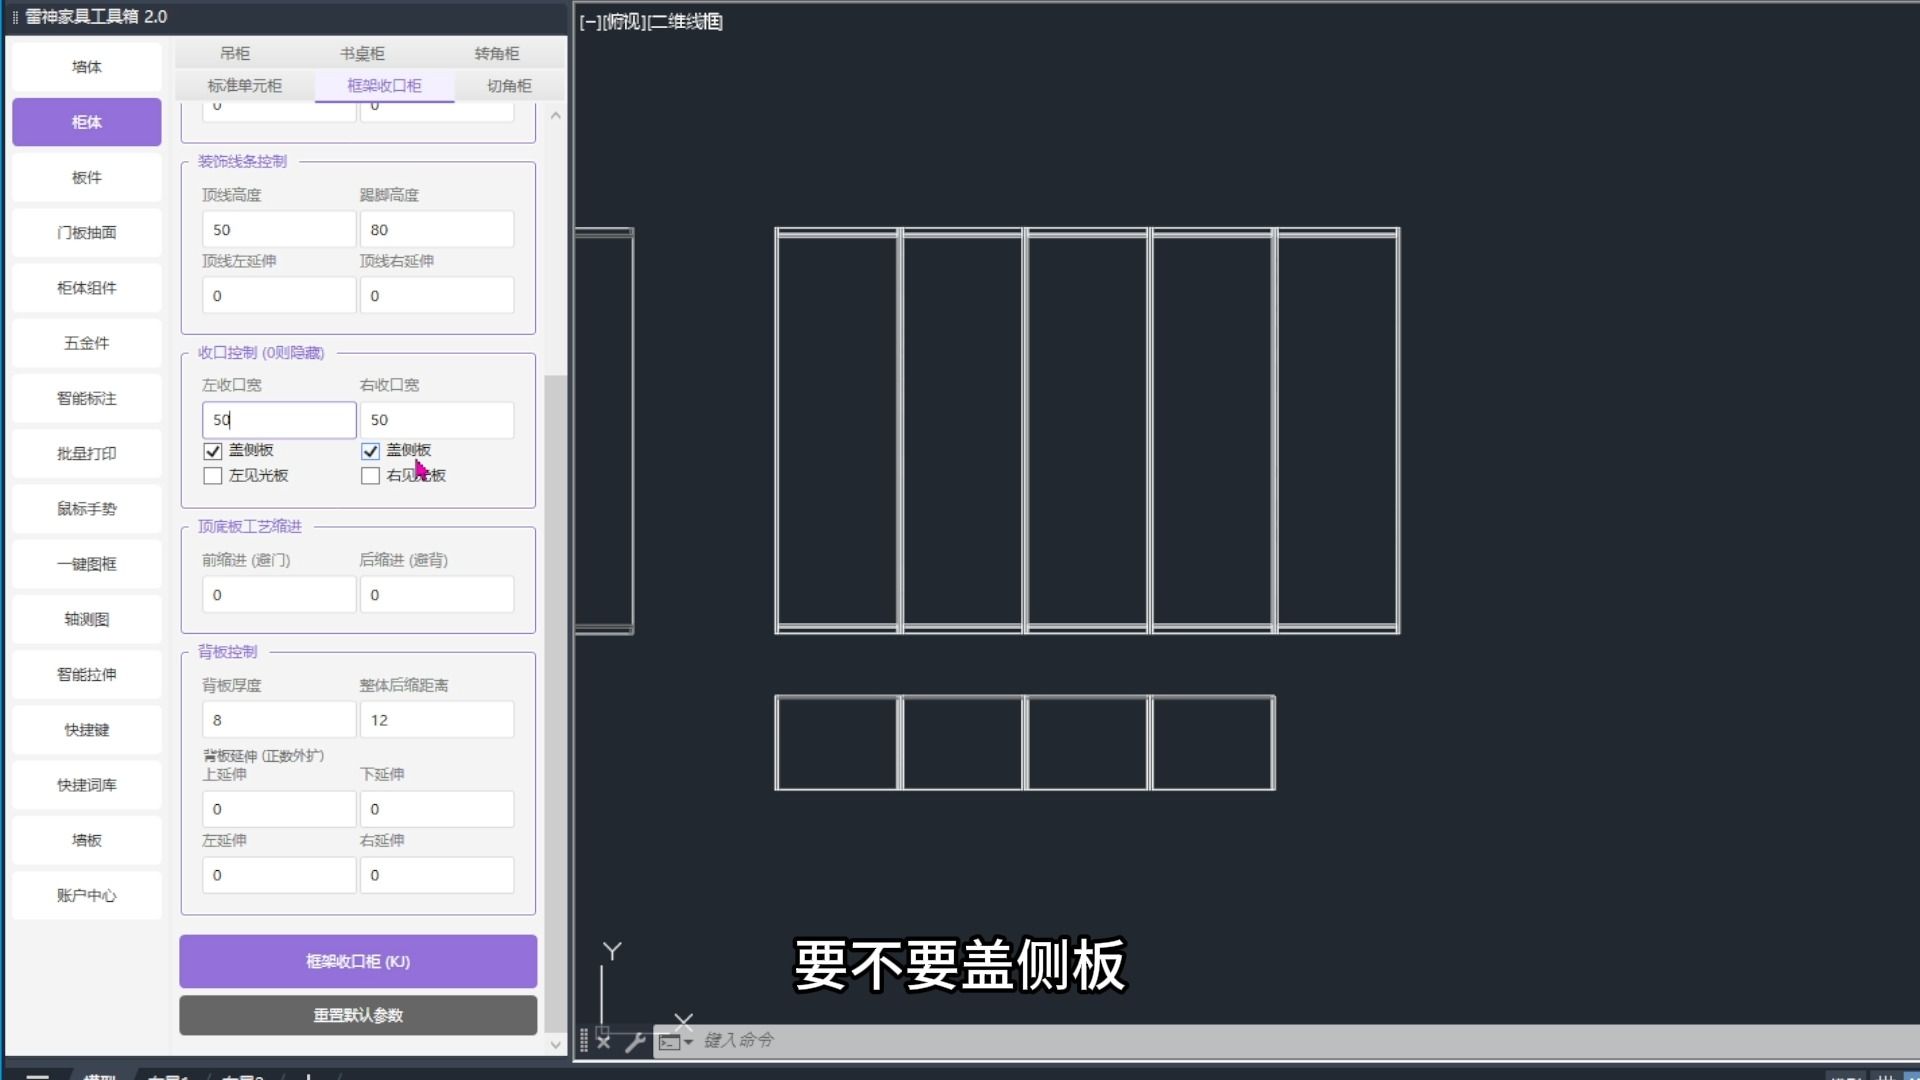Uncheck the right 盖侧板 checkbox
This screenshot has height=1080, width=1920.
pyautogui.click(x=371, y=451)
